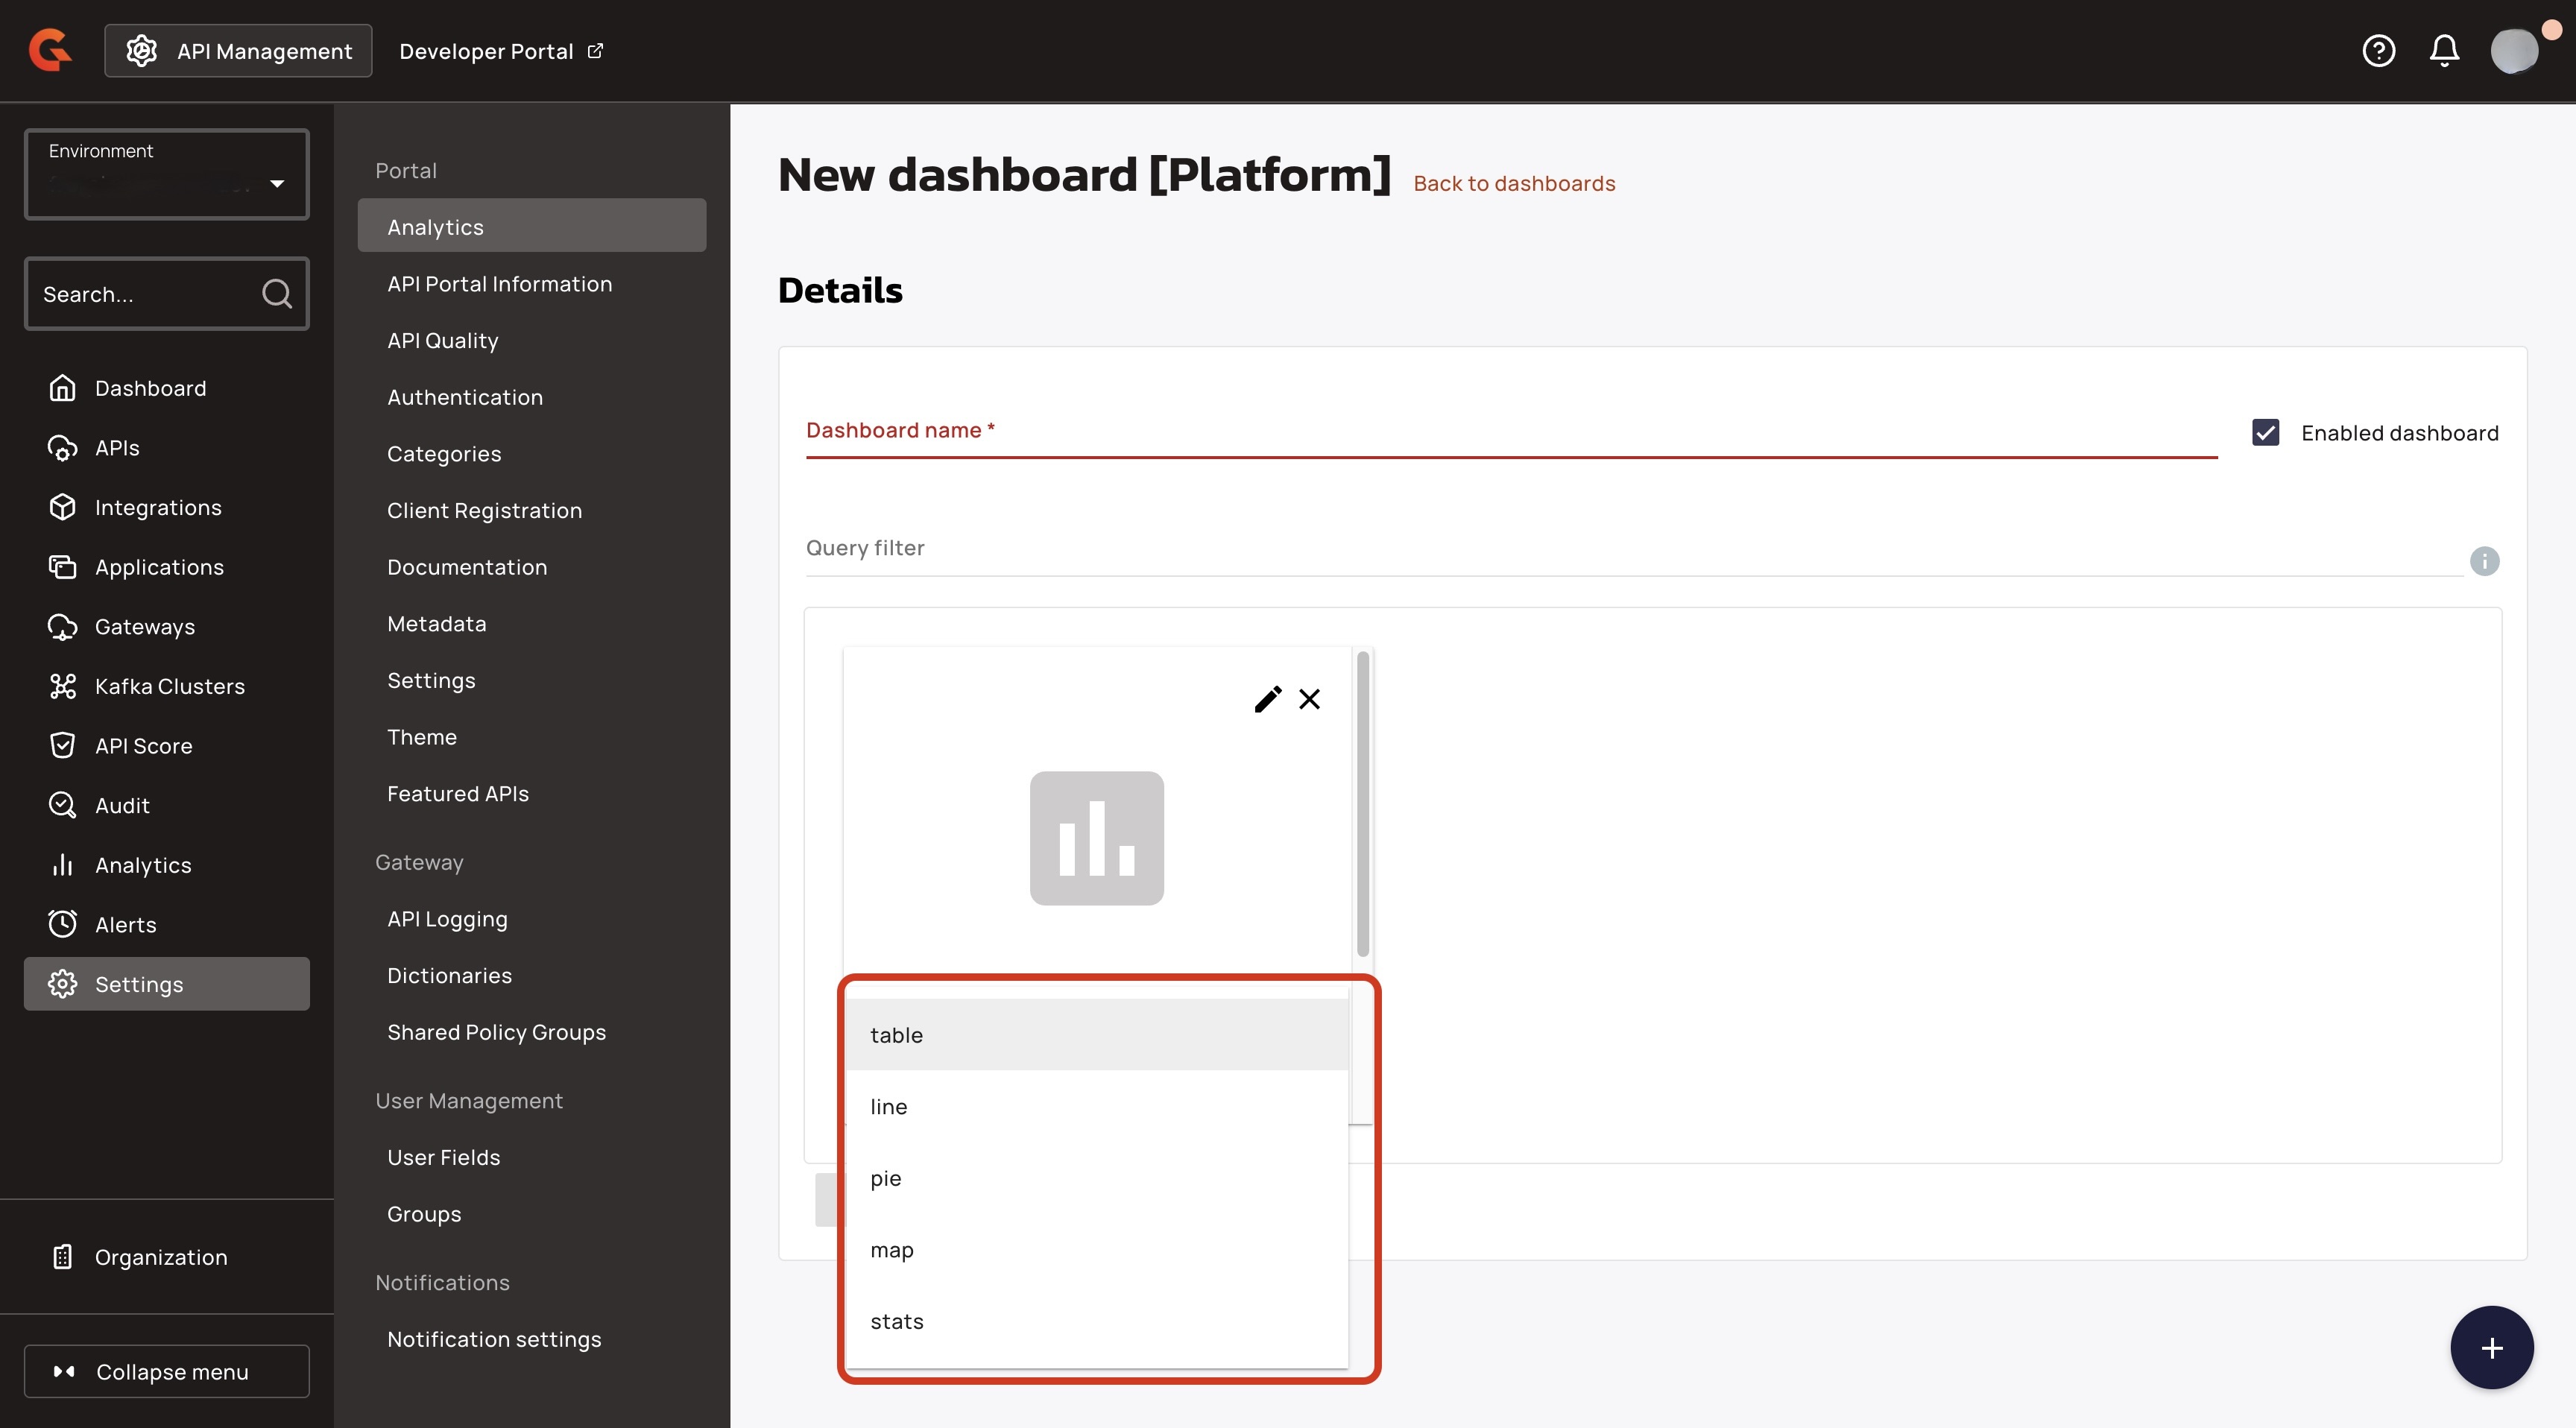The image size is (2576, 1428).
Task: Click the Query filter info icon
Action: [2484, 560]
